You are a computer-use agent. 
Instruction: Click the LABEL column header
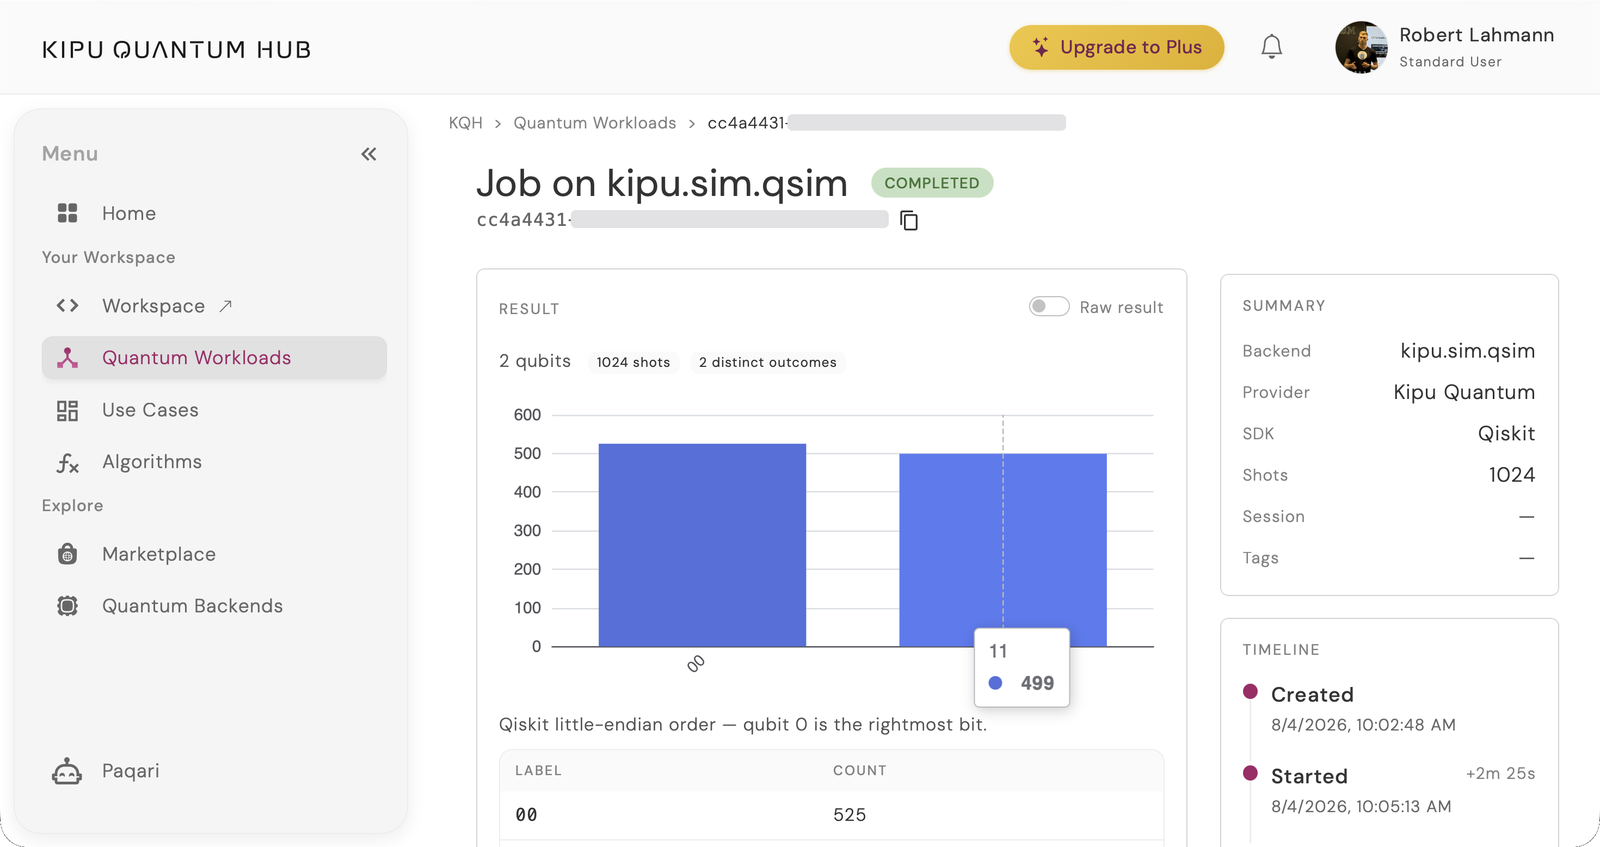tap(538, 770)
